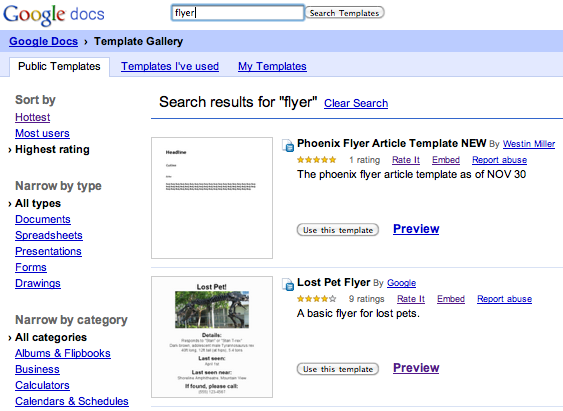Click the Search Templates button

click(x=345, y=13)
